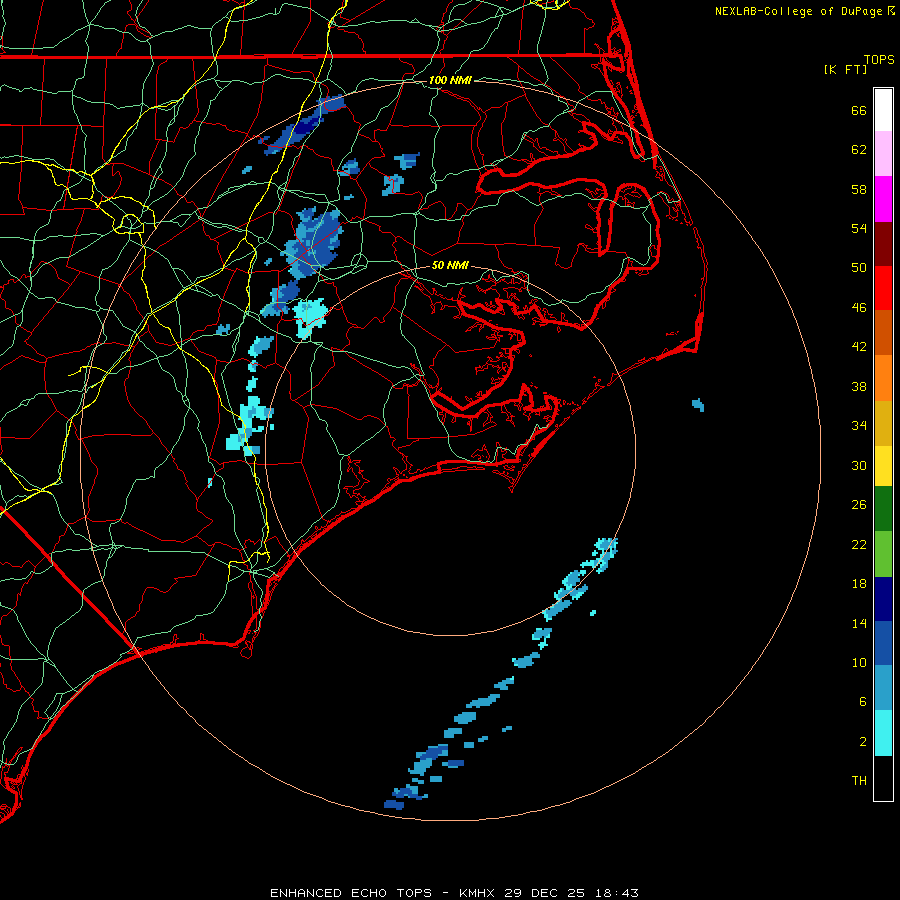Click the light blue 14 kft swatch
Screen dimensions: 900x900
point(883,688)
